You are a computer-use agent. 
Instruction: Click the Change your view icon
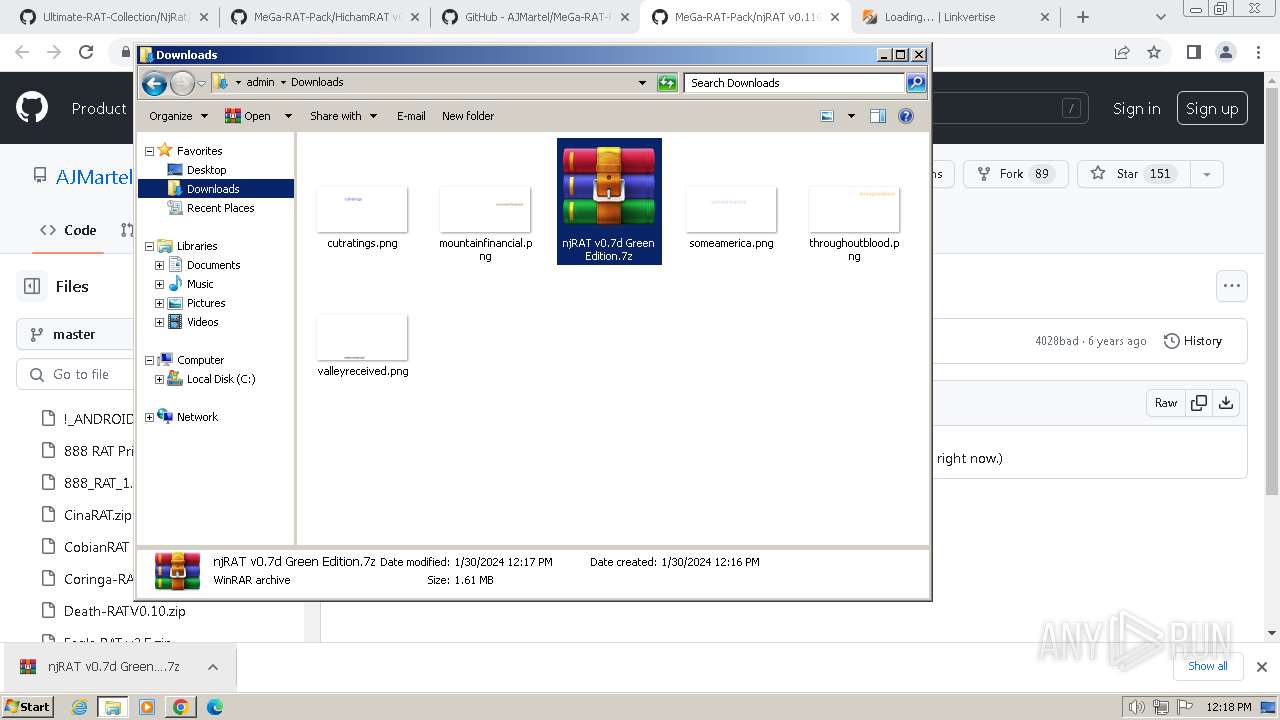[x=827, y=116]
